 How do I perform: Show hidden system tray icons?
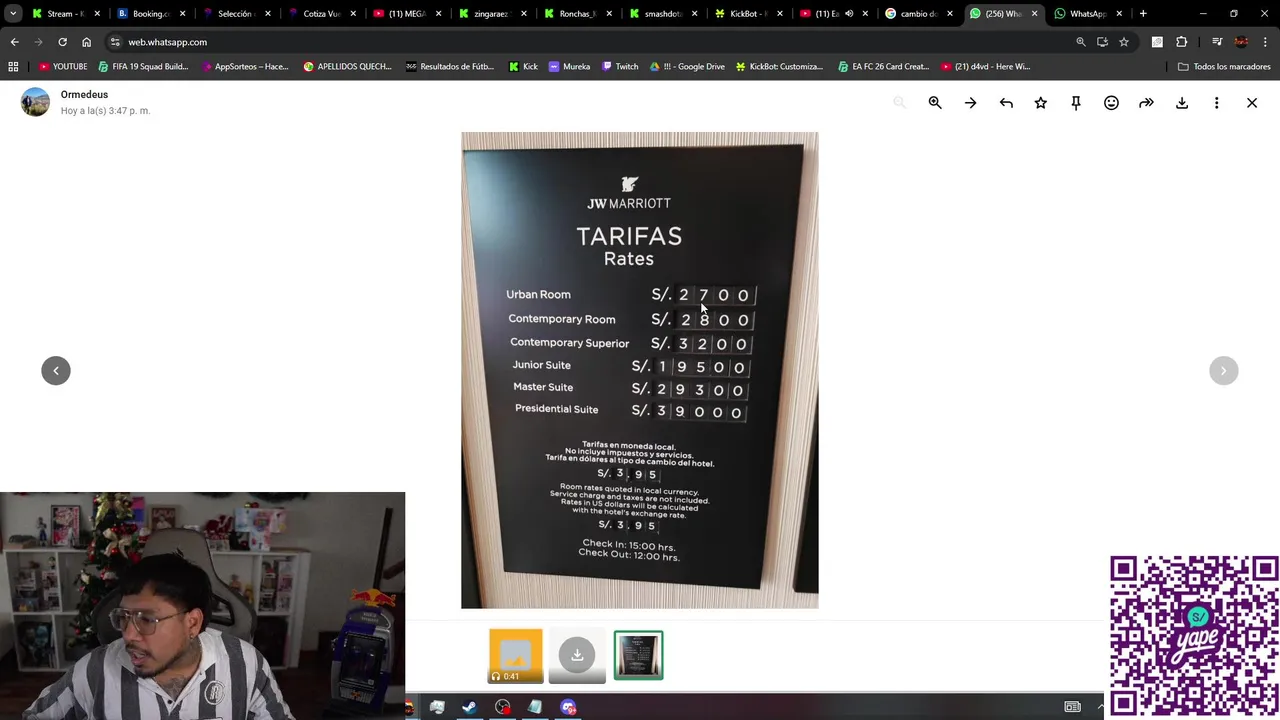pos(1101,707)
